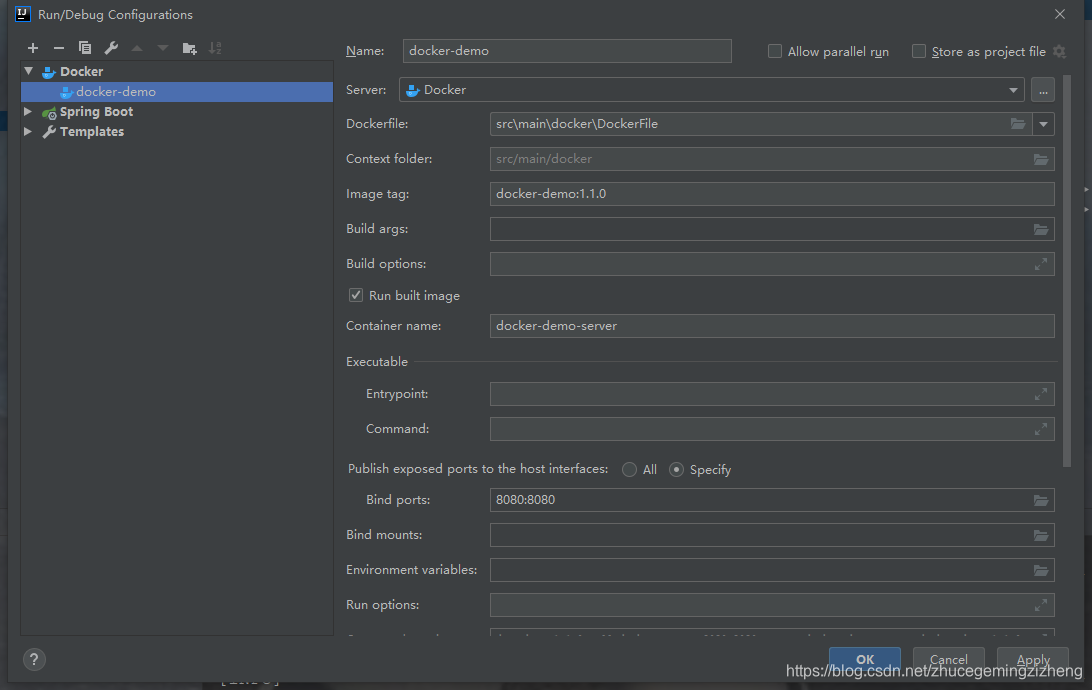The image size is (1092, 690).
Task: Create new folder icon in toolbar
Action: click(189, 48)
